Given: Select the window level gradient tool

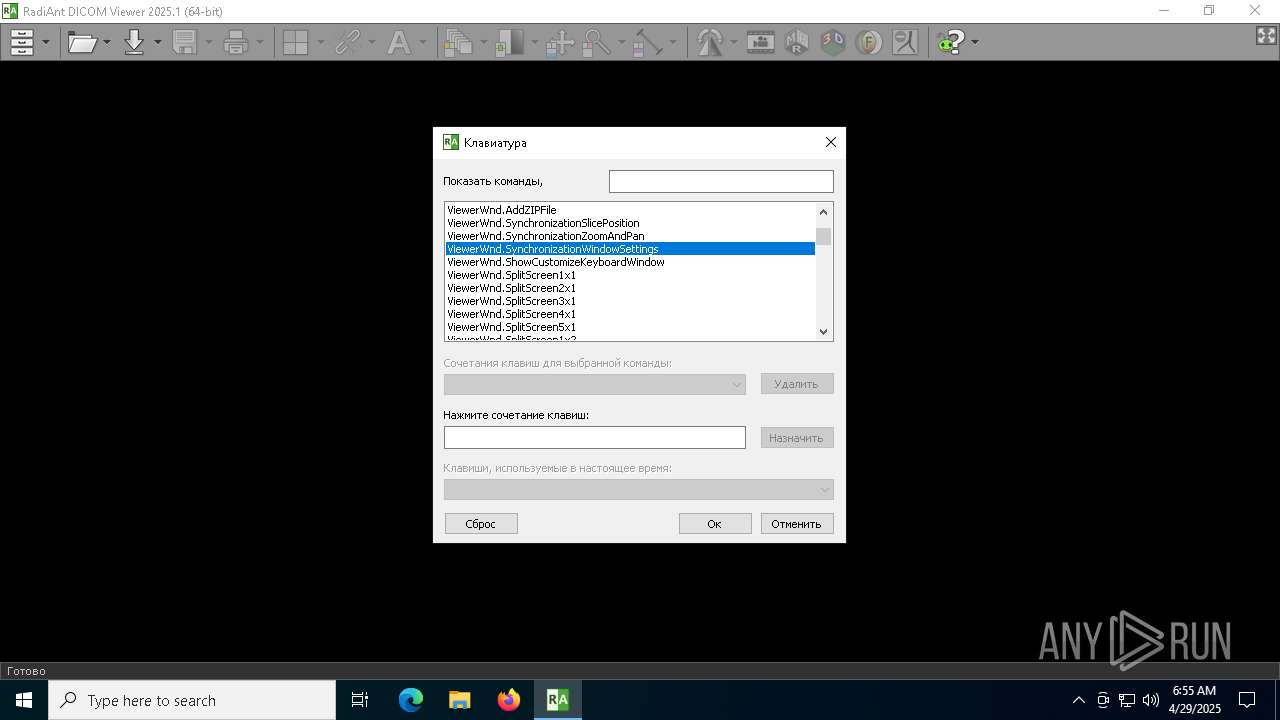Looking at the screenshot, I should 510,42.
